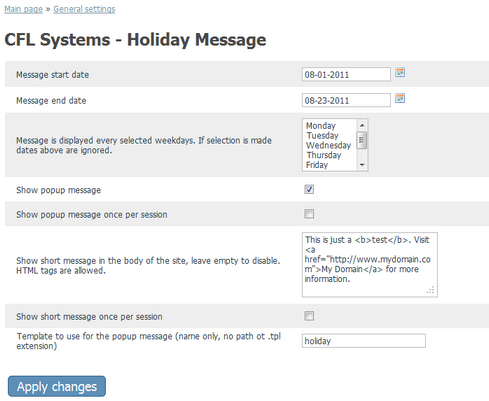The height and width of the screenshot is (401, 489).
Task: Toggle the Show popup message checkbox
Action: tap(309, 189)
